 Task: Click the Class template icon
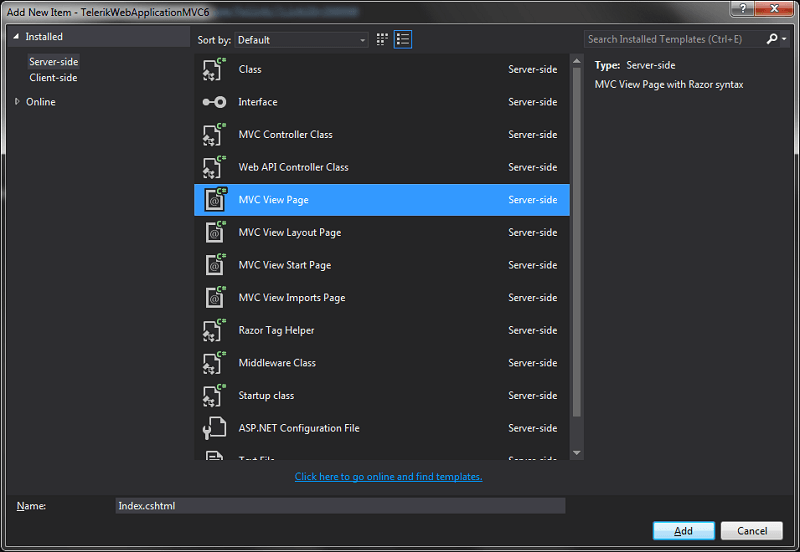(x=214, y=69)
